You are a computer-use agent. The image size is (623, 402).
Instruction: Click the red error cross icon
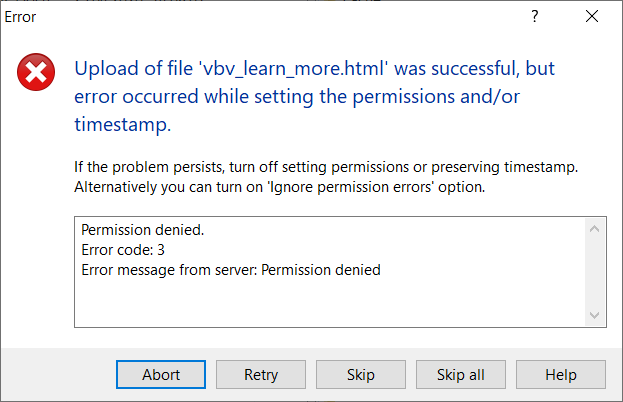point(36,72)
